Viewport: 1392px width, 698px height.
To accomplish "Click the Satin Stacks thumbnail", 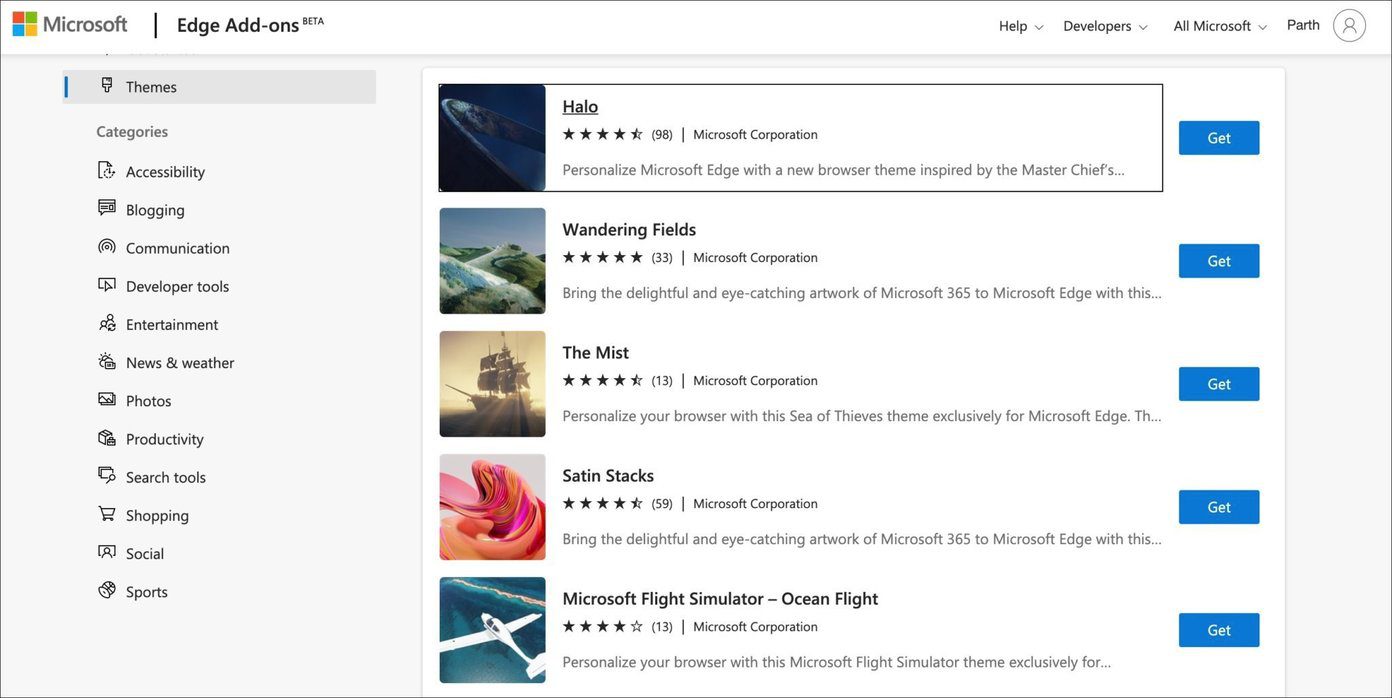I will point(493,507).
